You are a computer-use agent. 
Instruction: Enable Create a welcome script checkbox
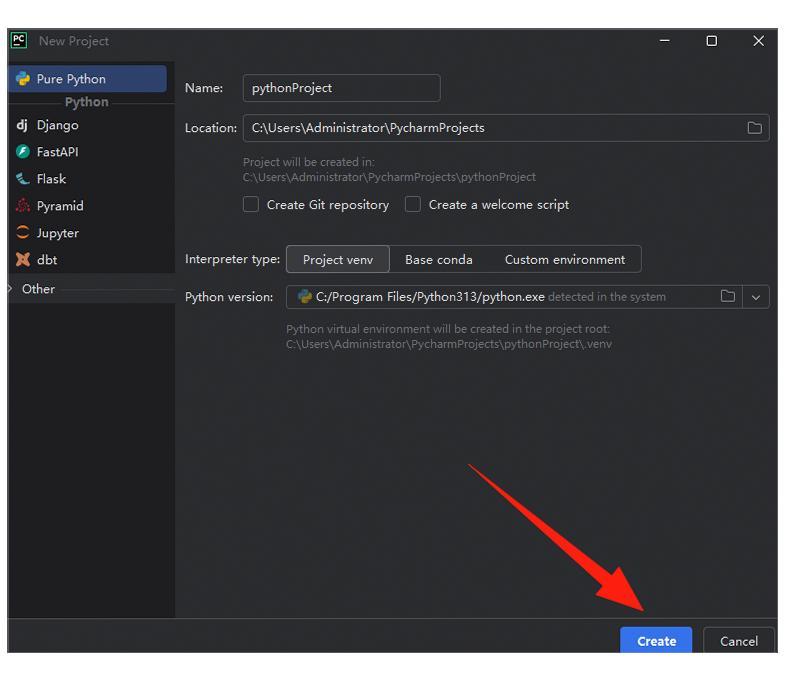(x=413, y=204)
